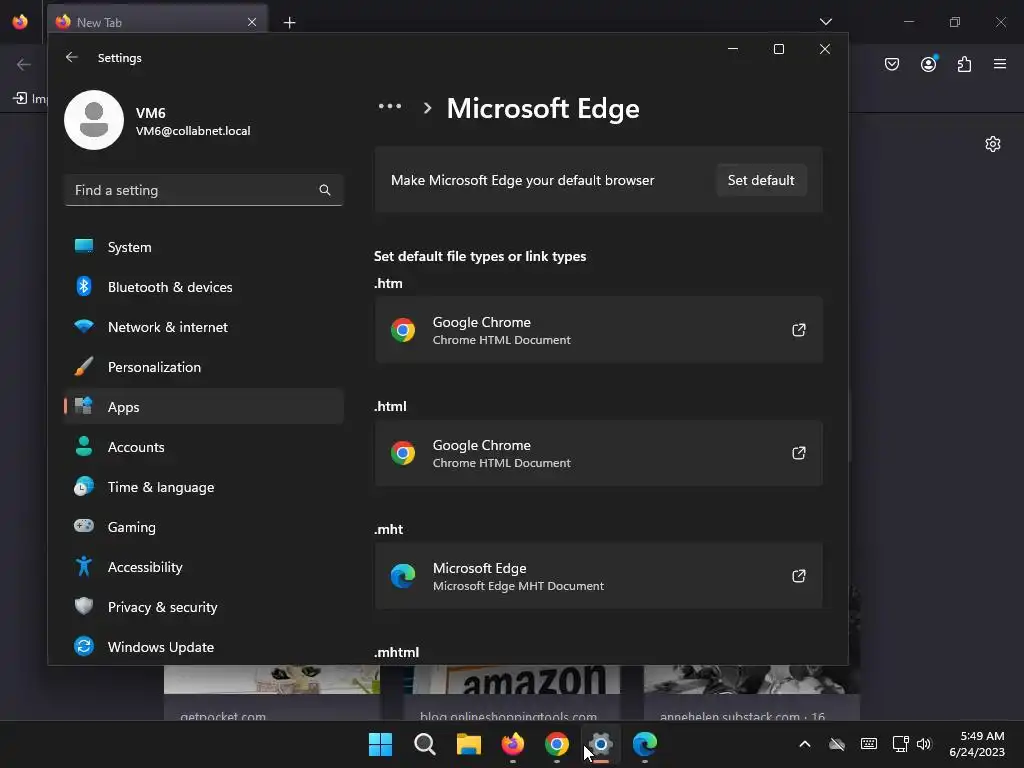Open Personalization category
This screenshot has height=768, width=1024.
204,367
